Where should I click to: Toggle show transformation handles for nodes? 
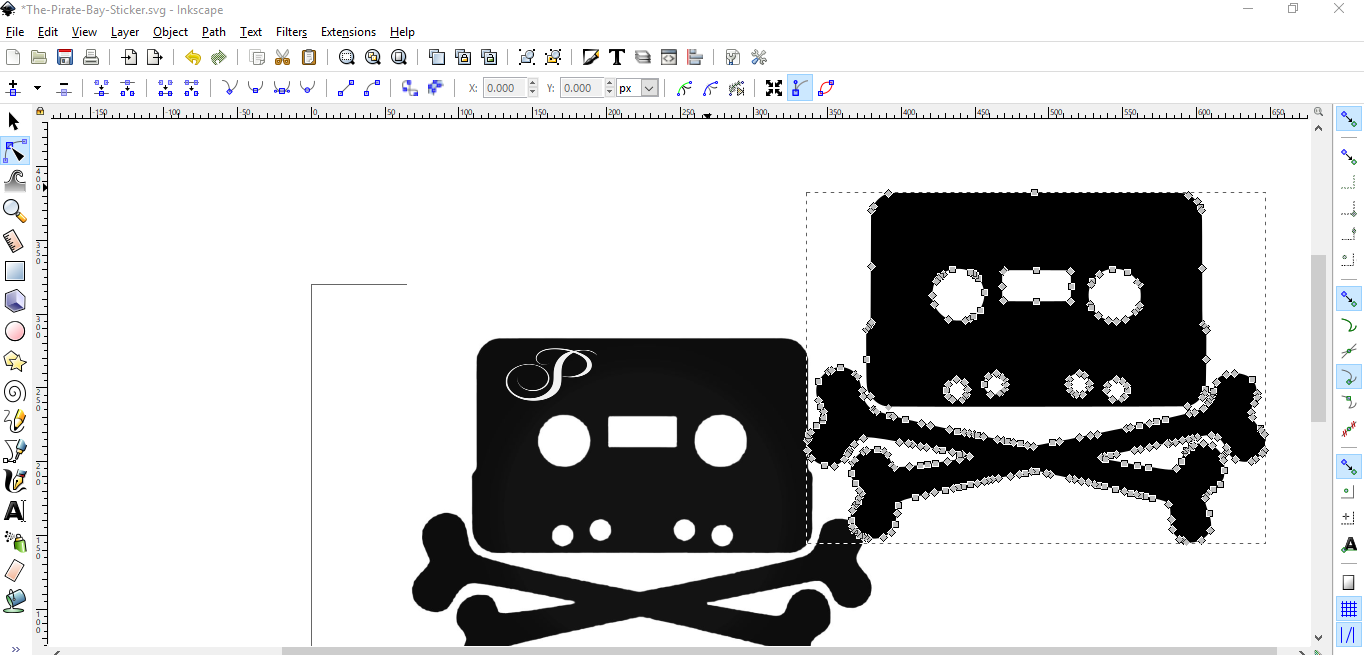tap(773, 88)
